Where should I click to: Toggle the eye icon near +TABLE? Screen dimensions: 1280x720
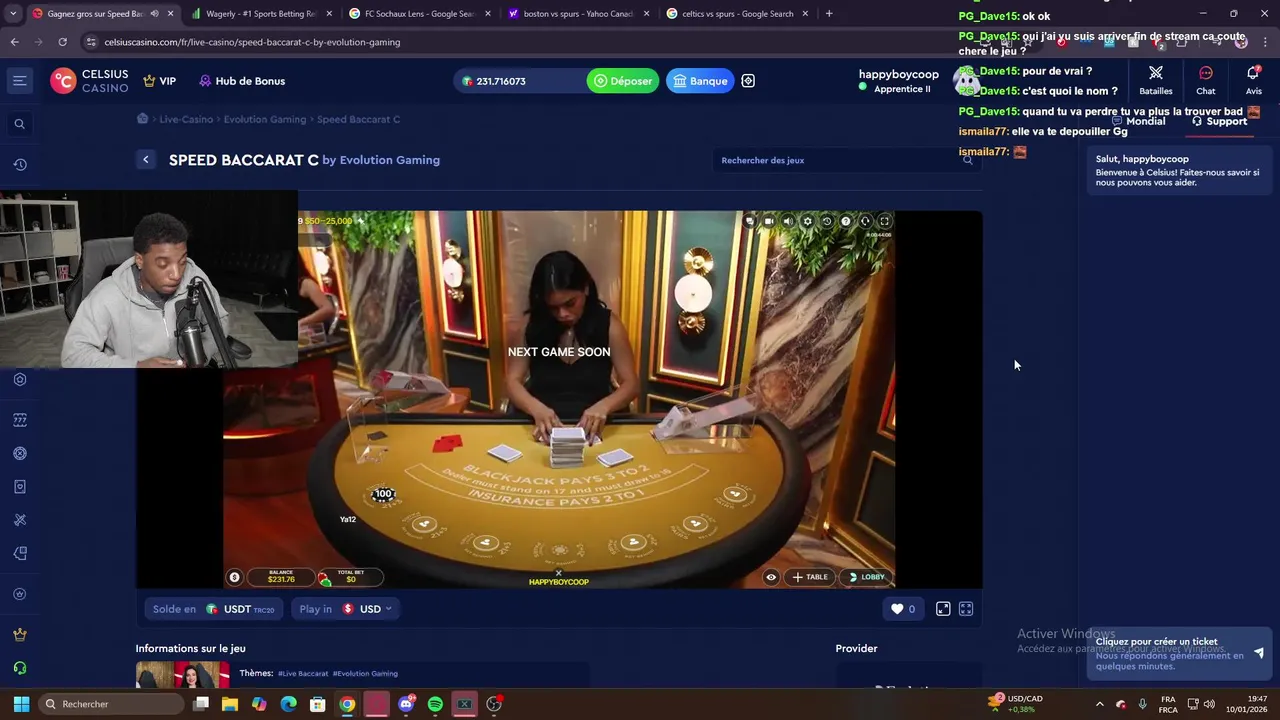[771, 577]
